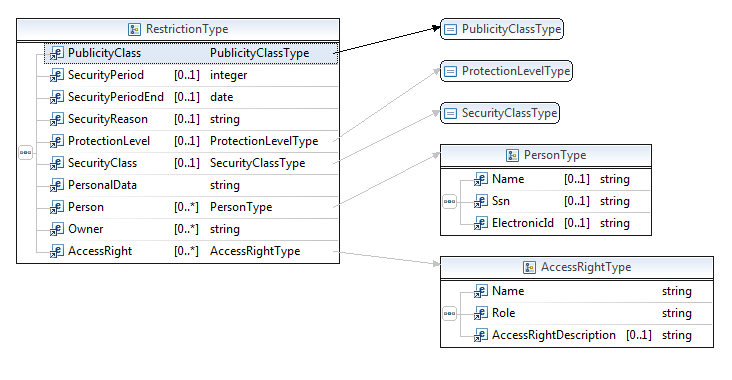
Task: Select the Ssn element name
Action: coord(501,201)
